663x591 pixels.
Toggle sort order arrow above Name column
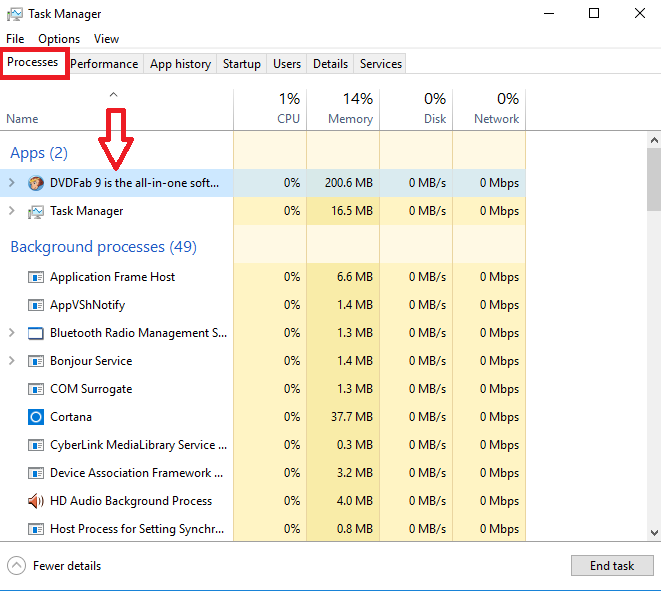113,95
